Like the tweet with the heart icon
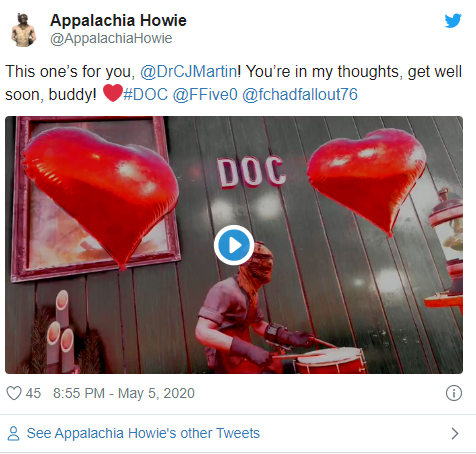Screen dimensions: 476x454 click(14, 393)
